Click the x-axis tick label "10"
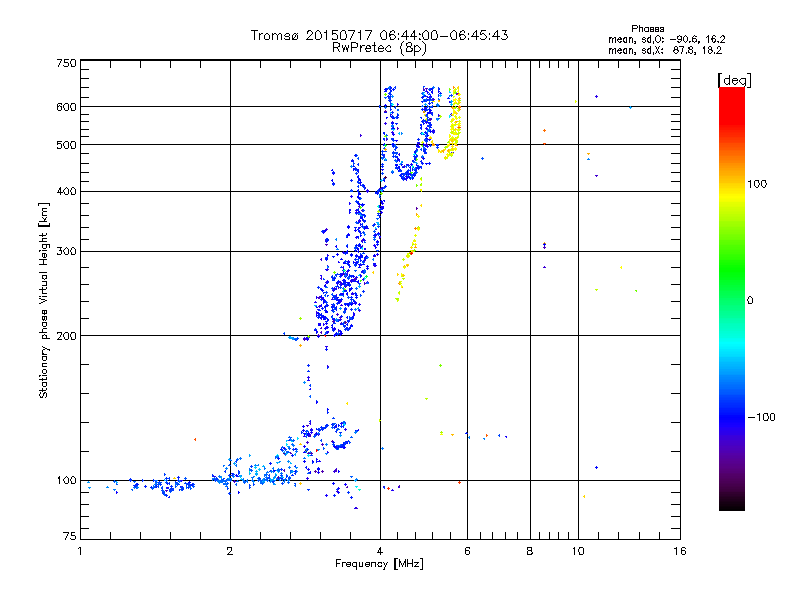Image resolution: width=800 pixels, height=600 pixels. tap(578, 551)
